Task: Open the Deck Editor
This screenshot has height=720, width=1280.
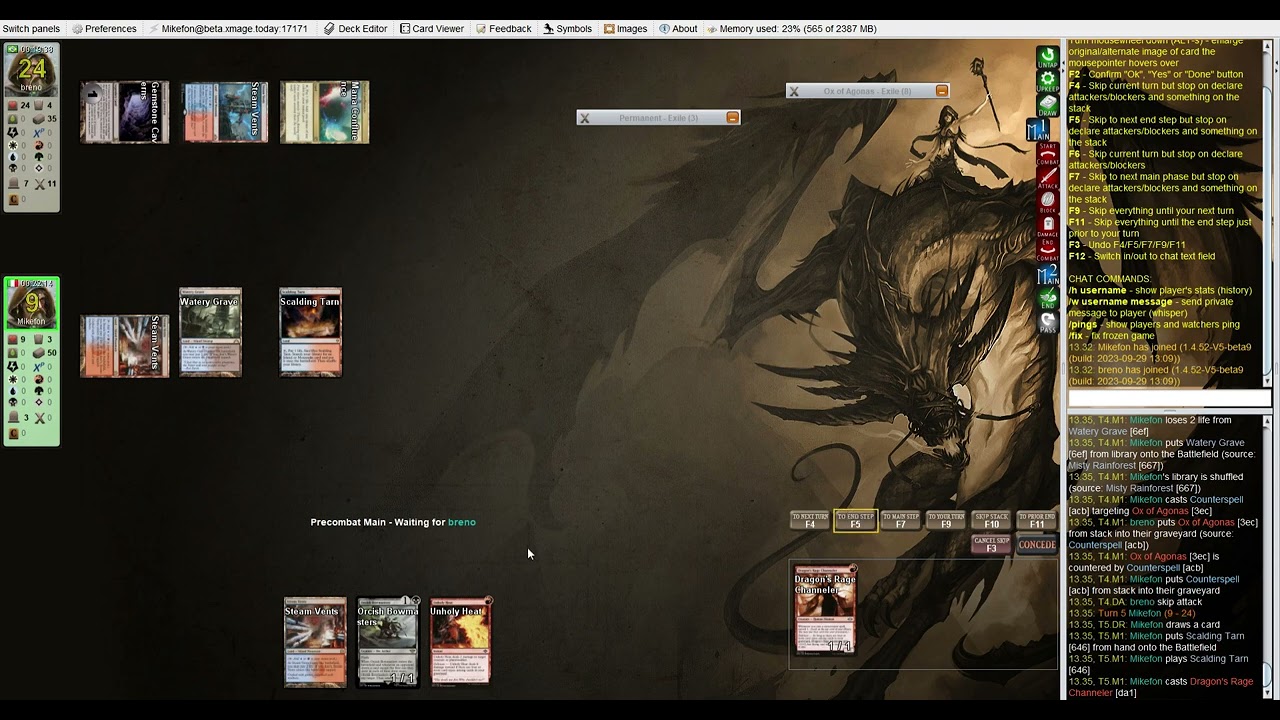Action: [x=355, y=29]
